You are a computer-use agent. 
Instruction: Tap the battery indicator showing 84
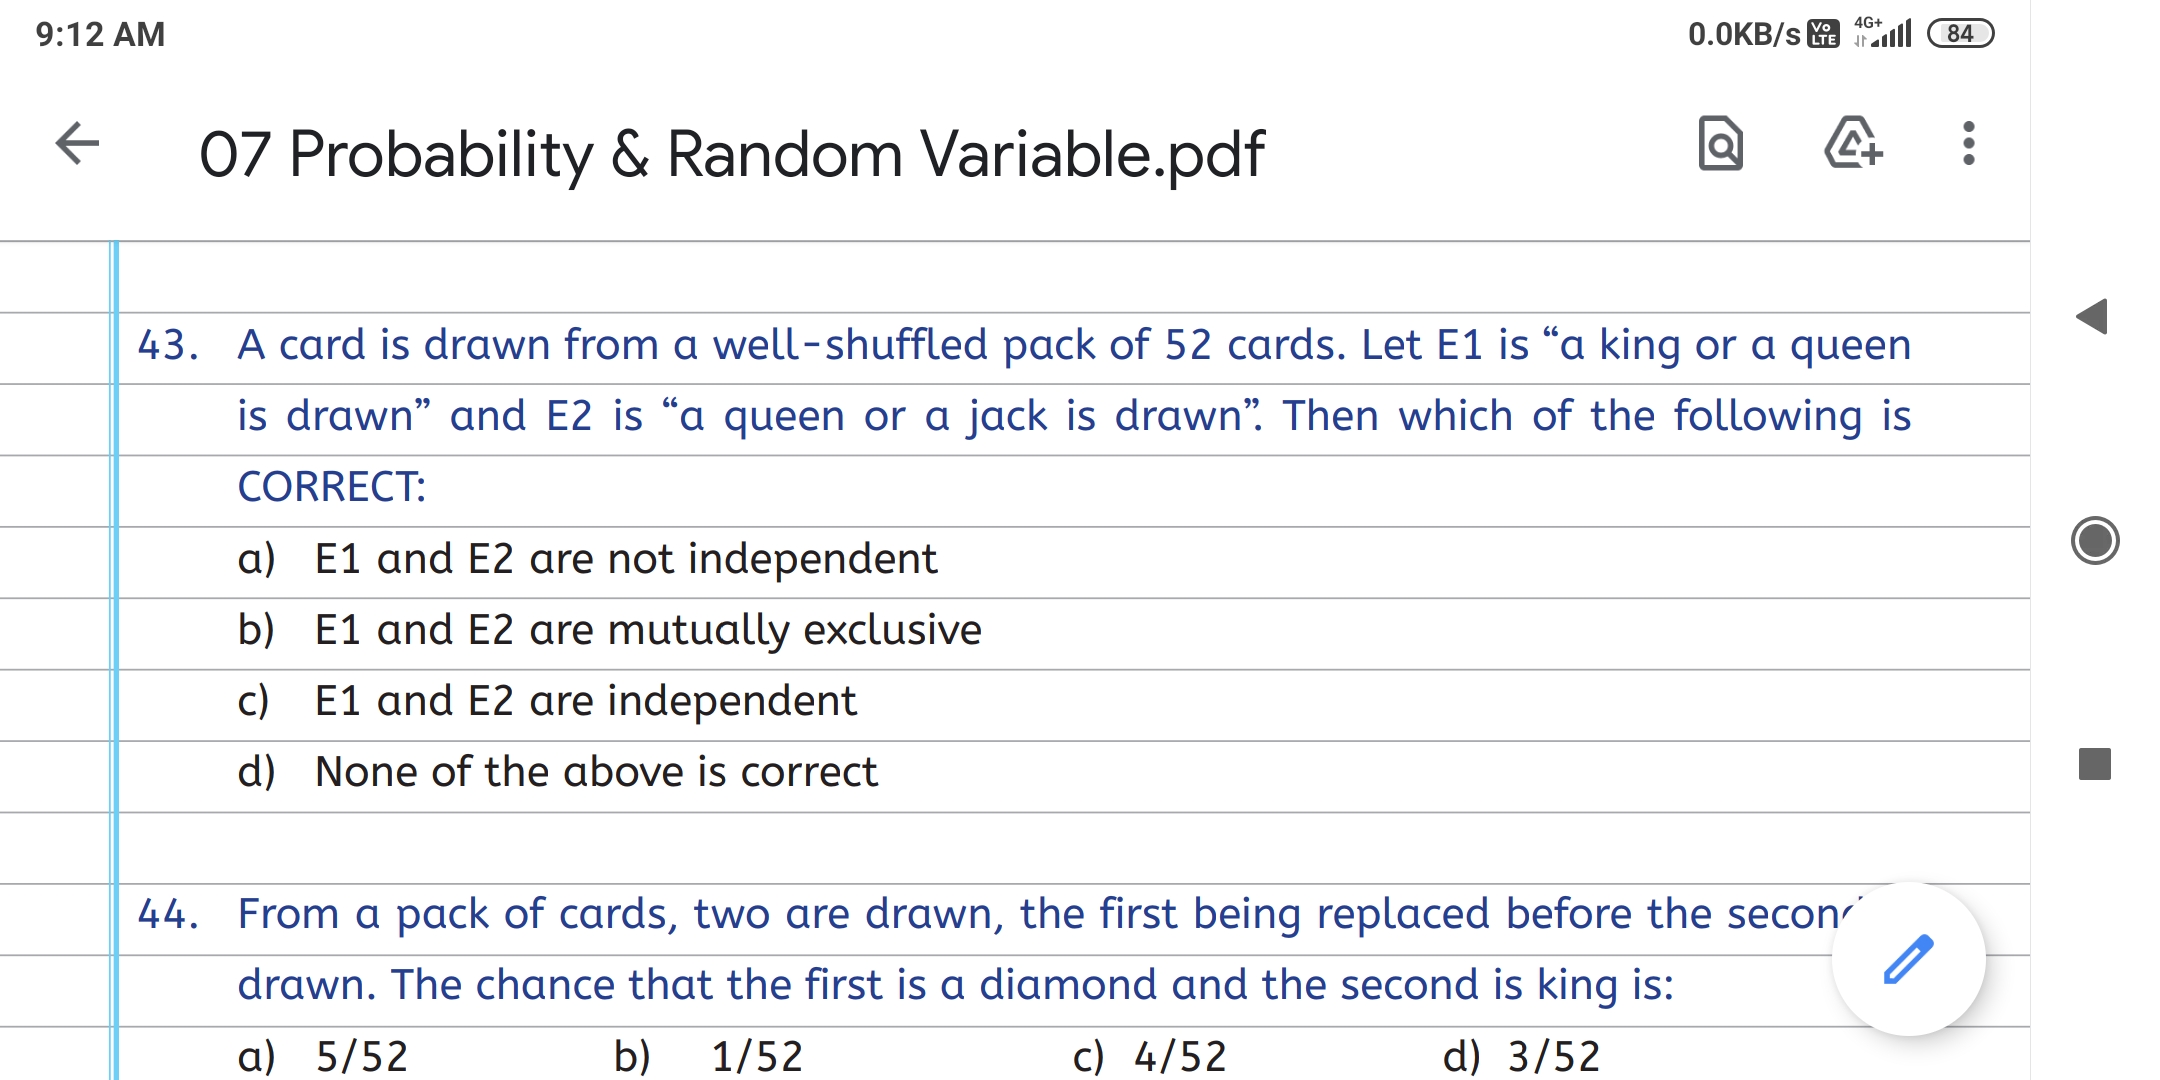point(1960,34)
